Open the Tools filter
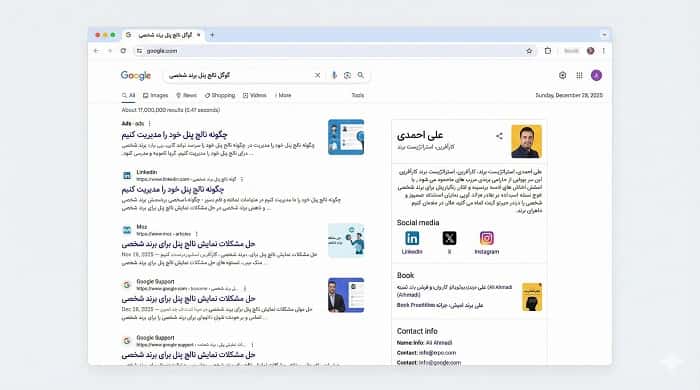Image resolution: width=700 pixels, height=390 pixels. (358, 95)
